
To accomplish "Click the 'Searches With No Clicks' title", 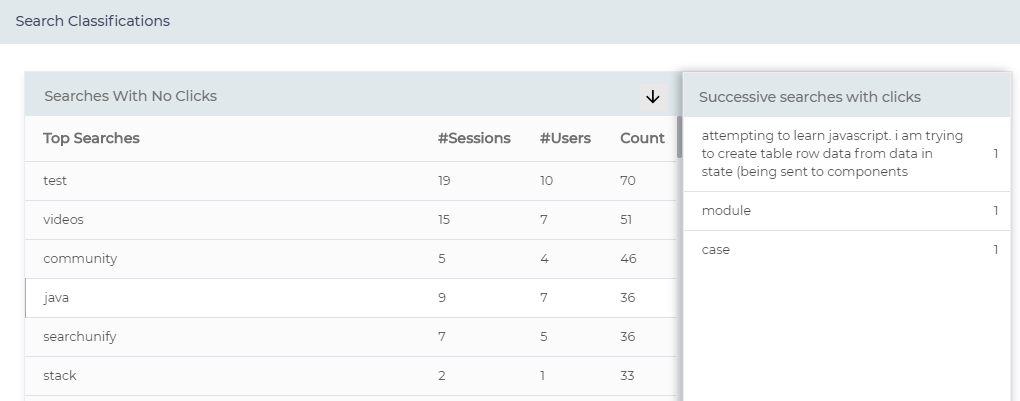I will coord(131,96).
